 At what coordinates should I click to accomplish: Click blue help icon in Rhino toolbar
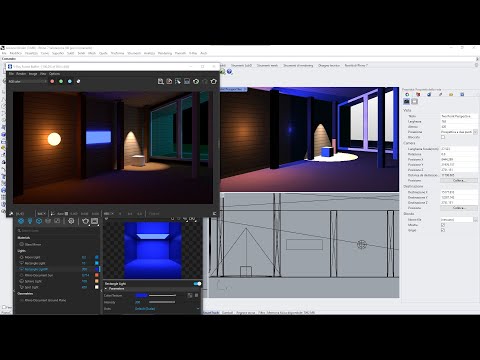click(229, 71)
